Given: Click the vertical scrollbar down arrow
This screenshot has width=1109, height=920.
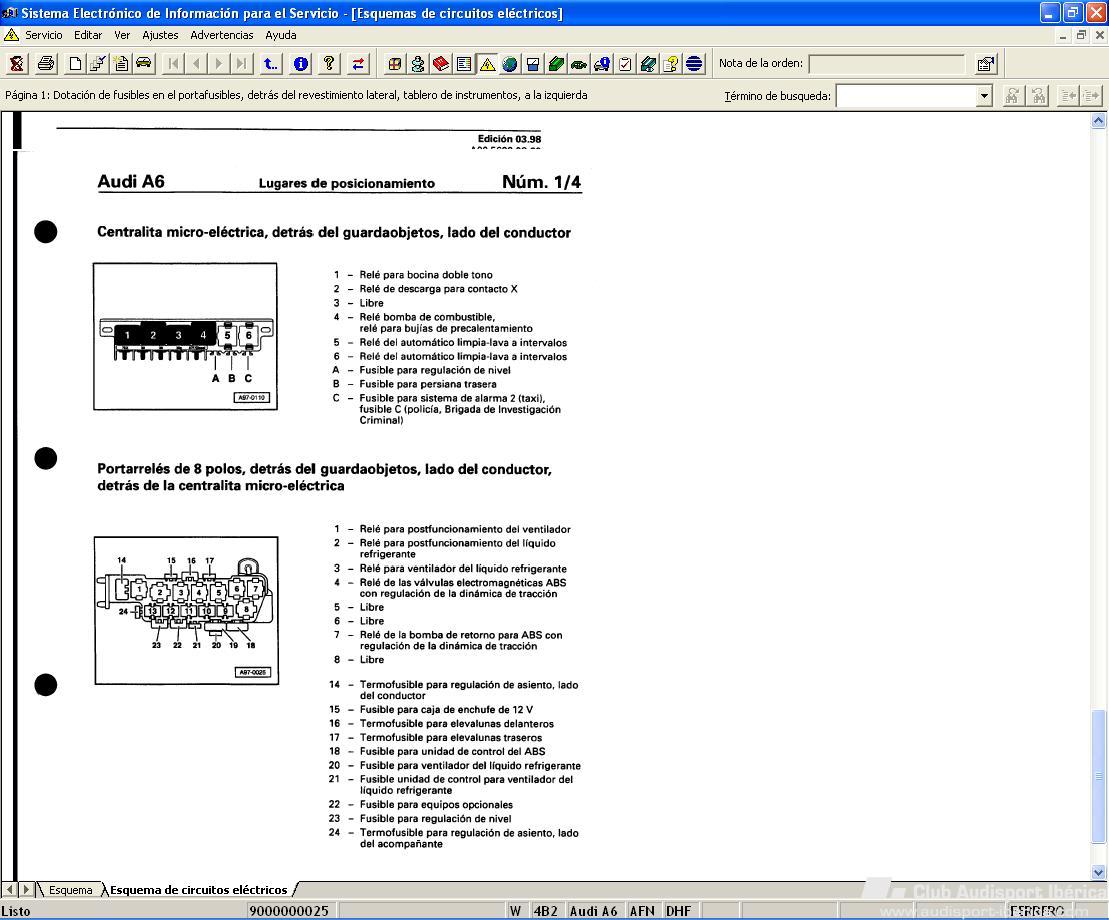Looking at the screenshot, I should 1098,873.
